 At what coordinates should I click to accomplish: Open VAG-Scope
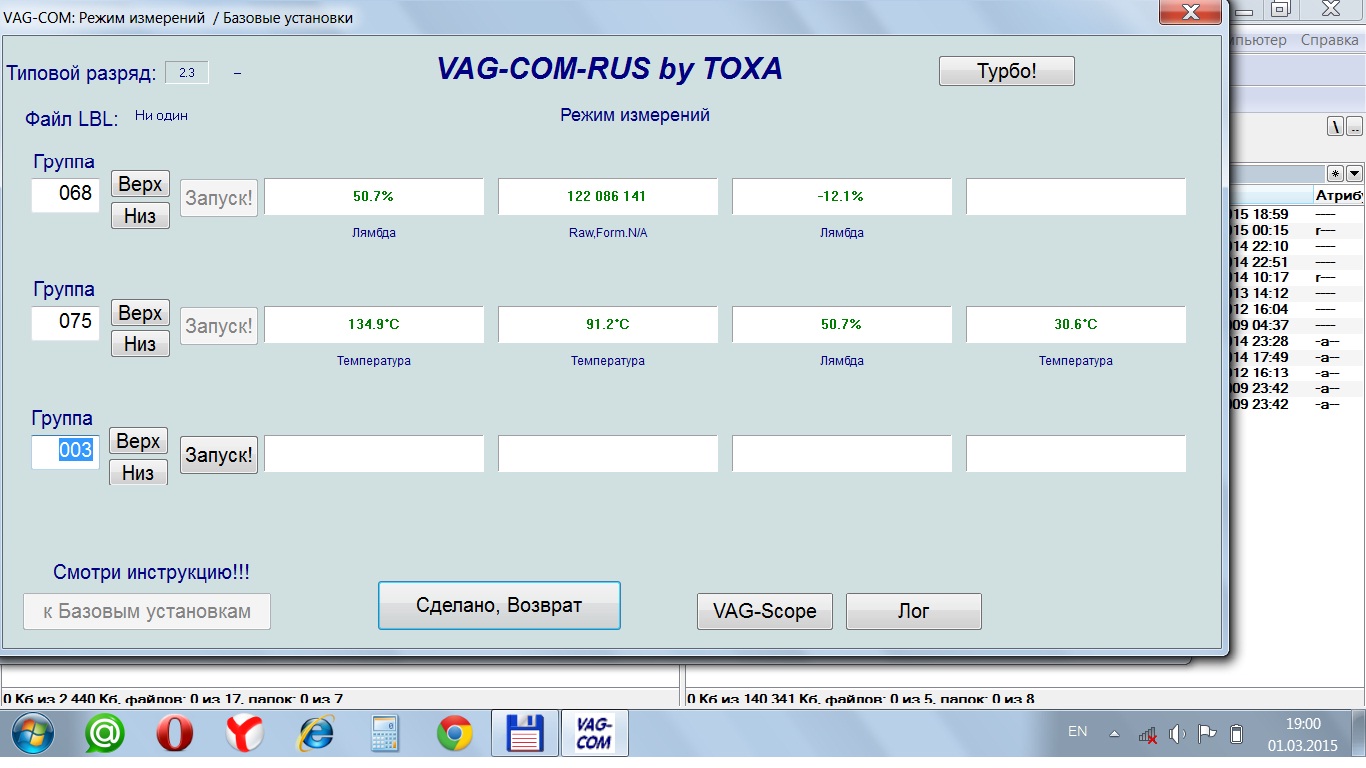click(764, 611)
